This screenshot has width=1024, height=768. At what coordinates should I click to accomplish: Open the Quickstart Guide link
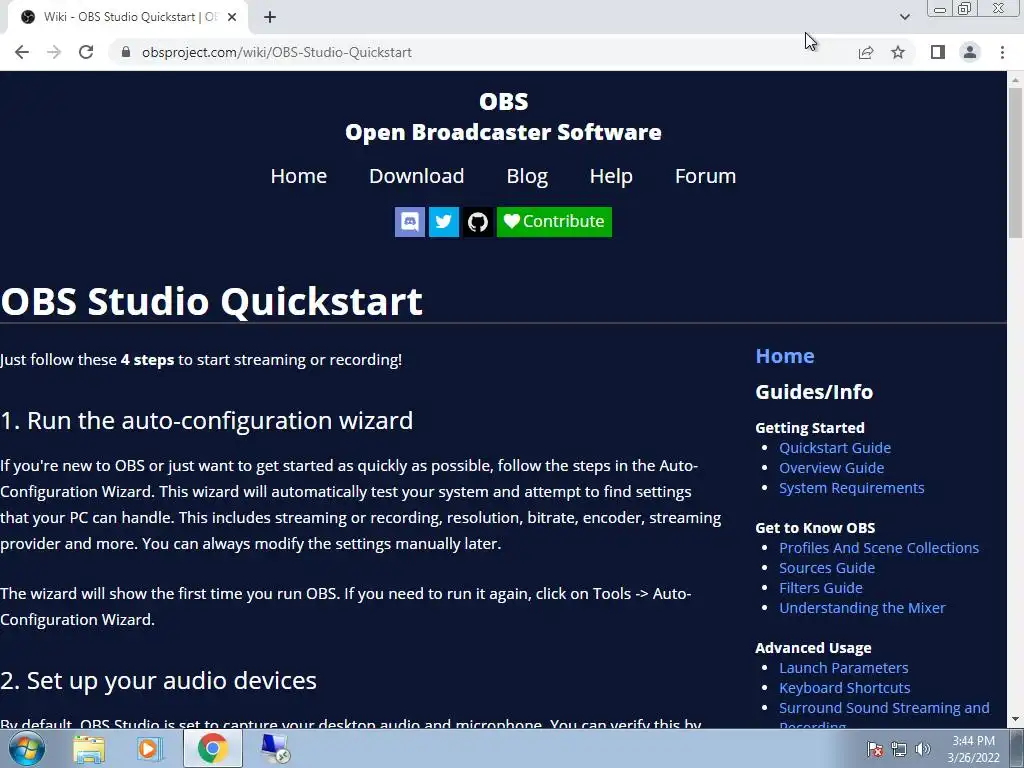pyautogui.click(x=835, y=448)
